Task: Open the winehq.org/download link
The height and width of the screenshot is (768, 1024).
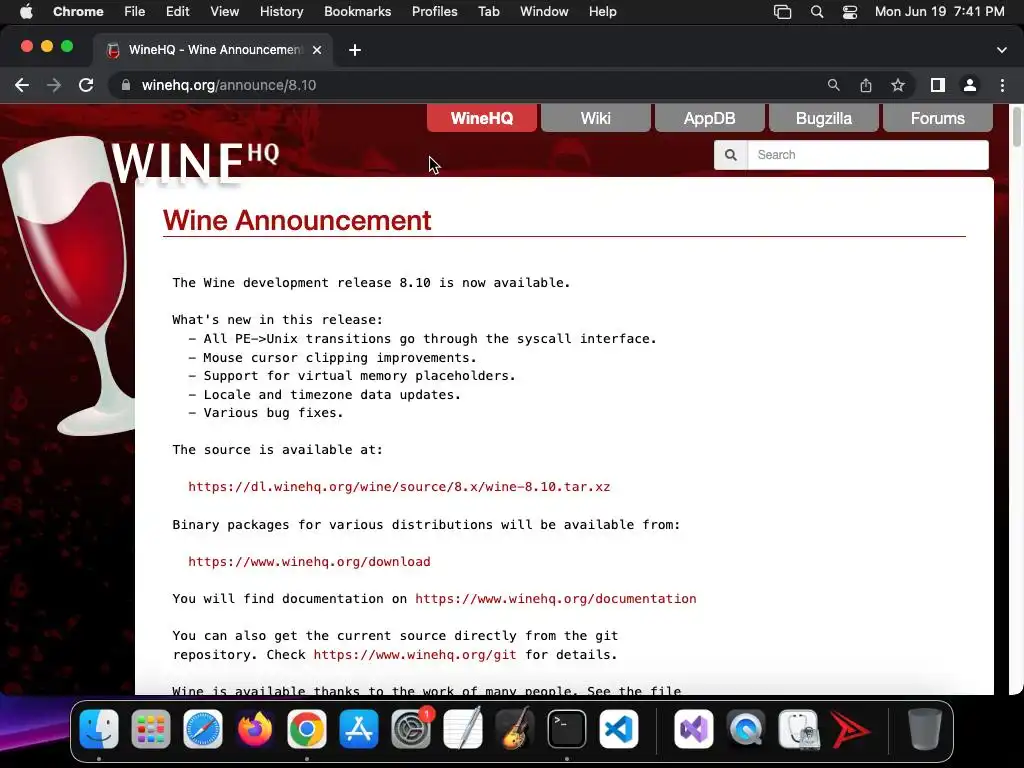Action: 309,562
